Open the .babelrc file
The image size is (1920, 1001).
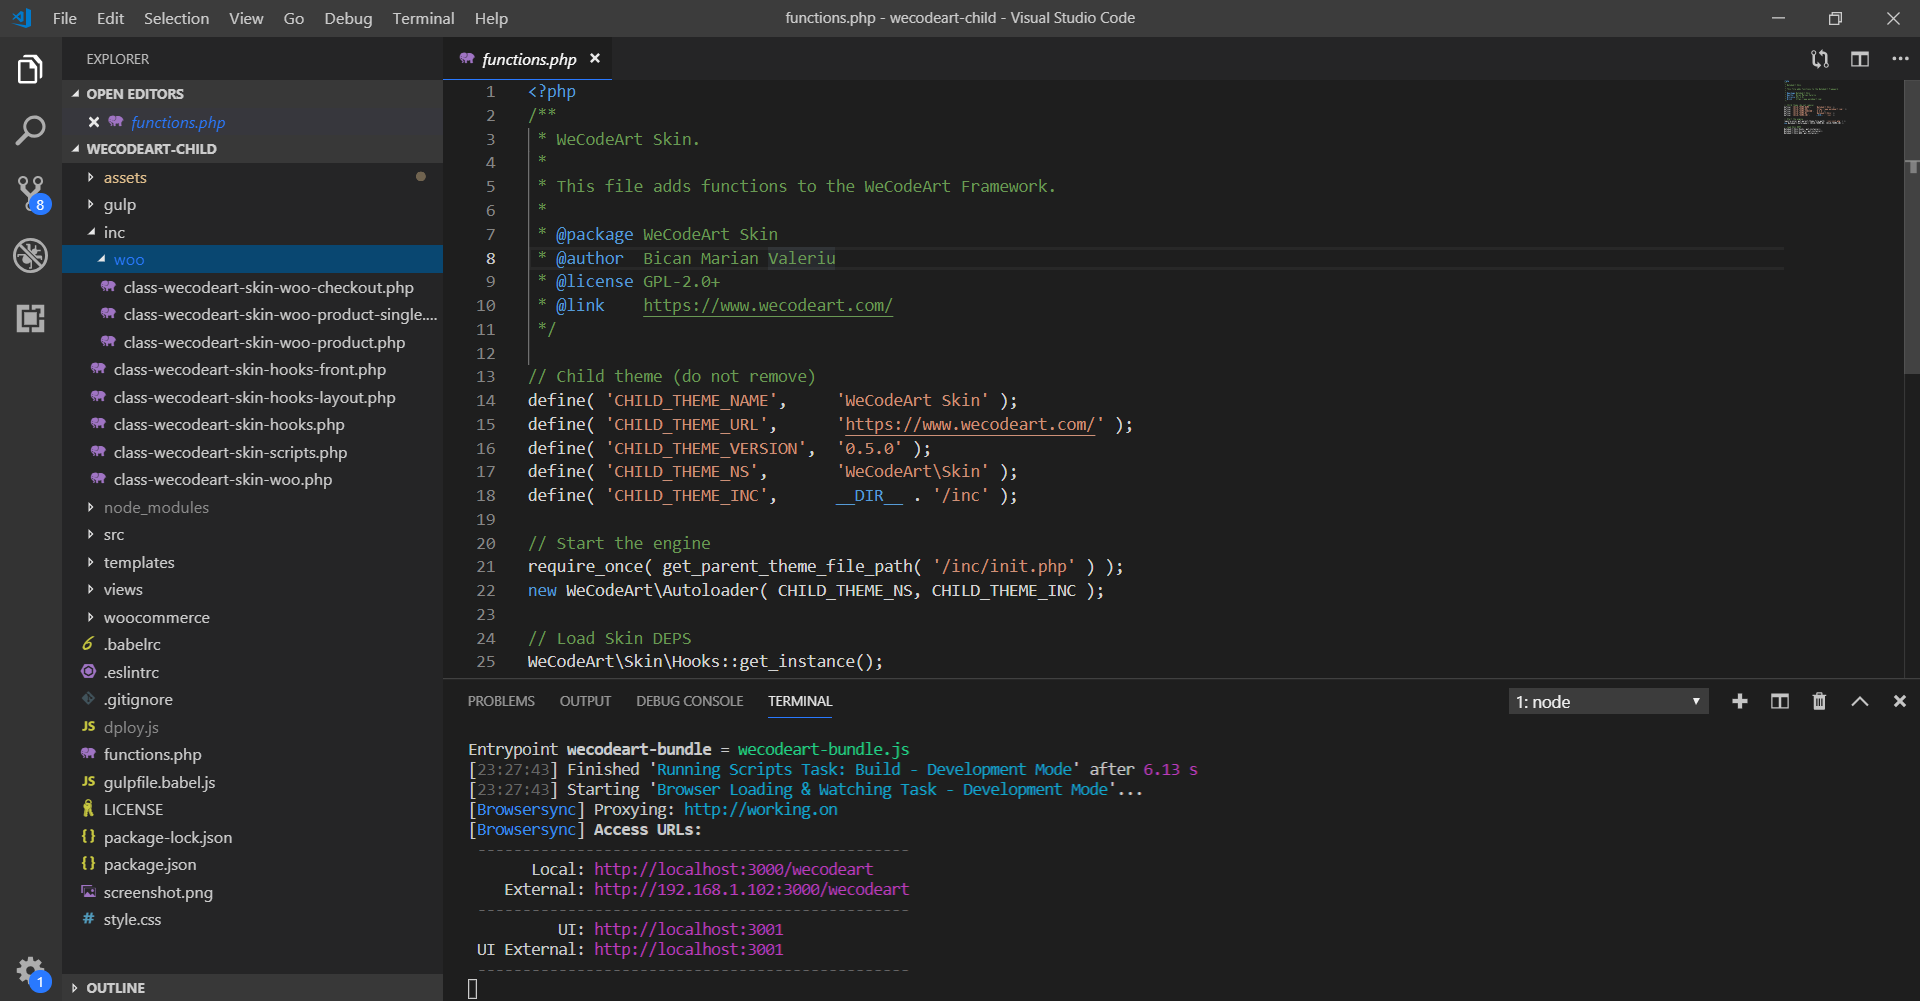point(252,644)
